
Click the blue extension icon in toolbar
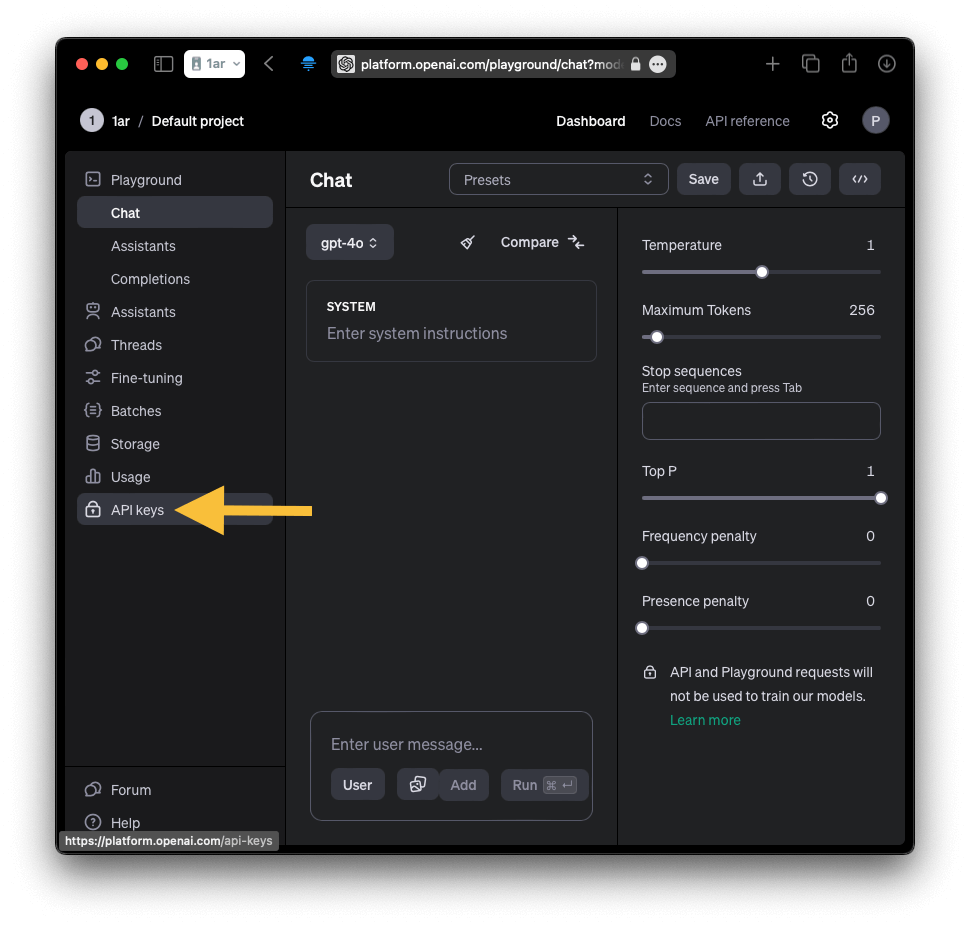click(308, 64)
